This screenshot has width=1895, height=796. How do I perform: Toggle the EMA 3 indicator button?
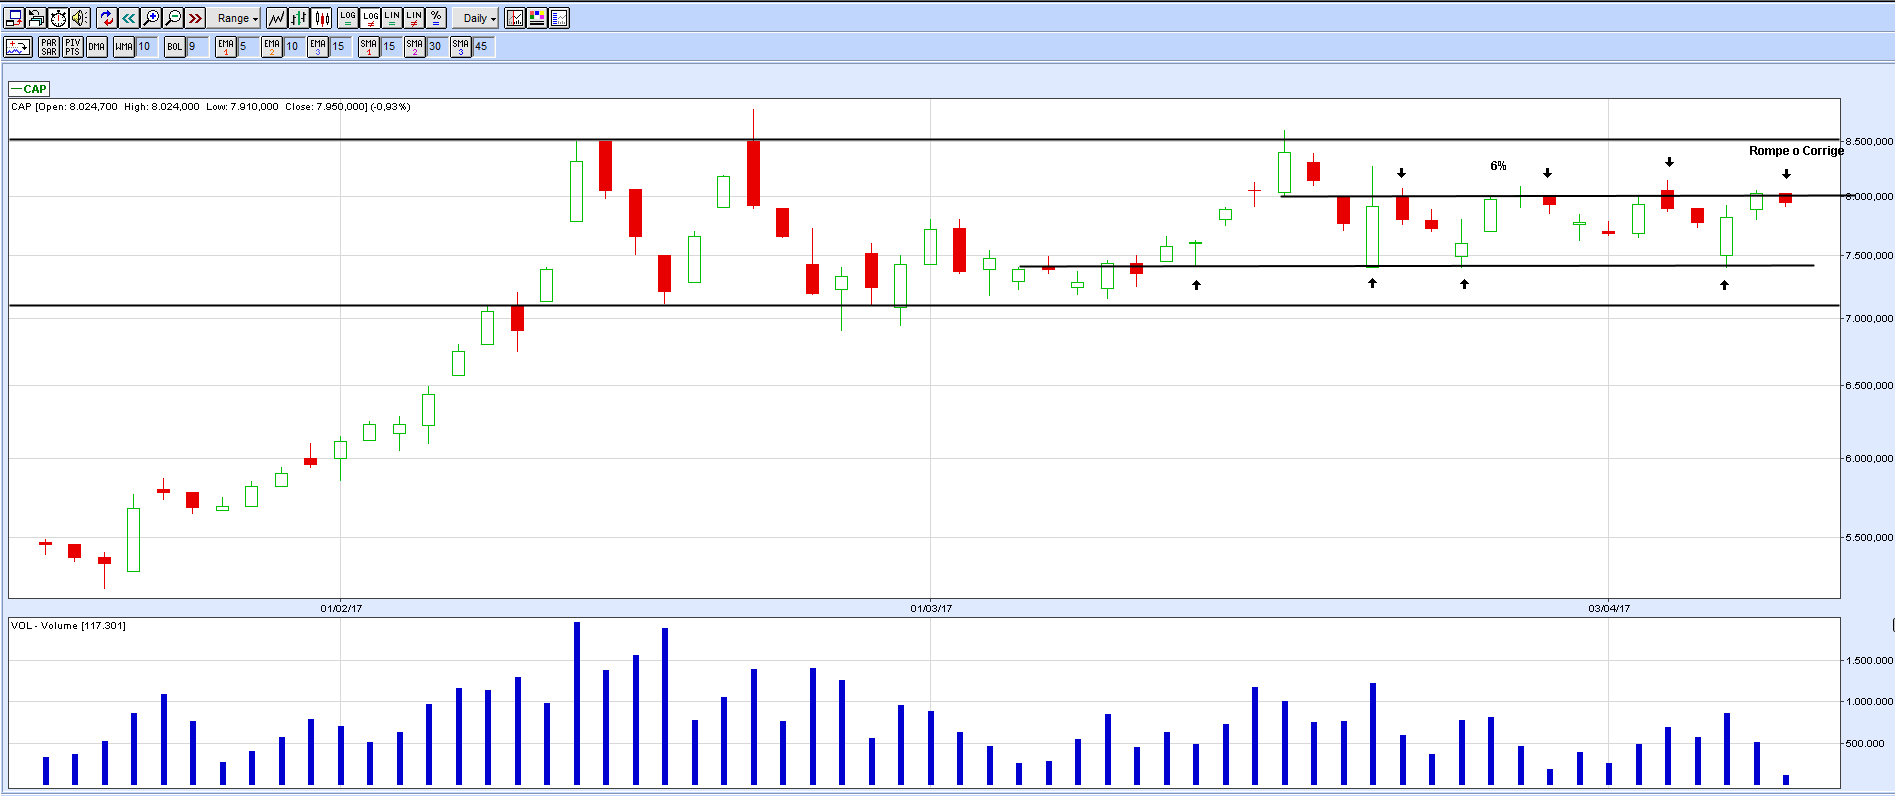(318, 46)
